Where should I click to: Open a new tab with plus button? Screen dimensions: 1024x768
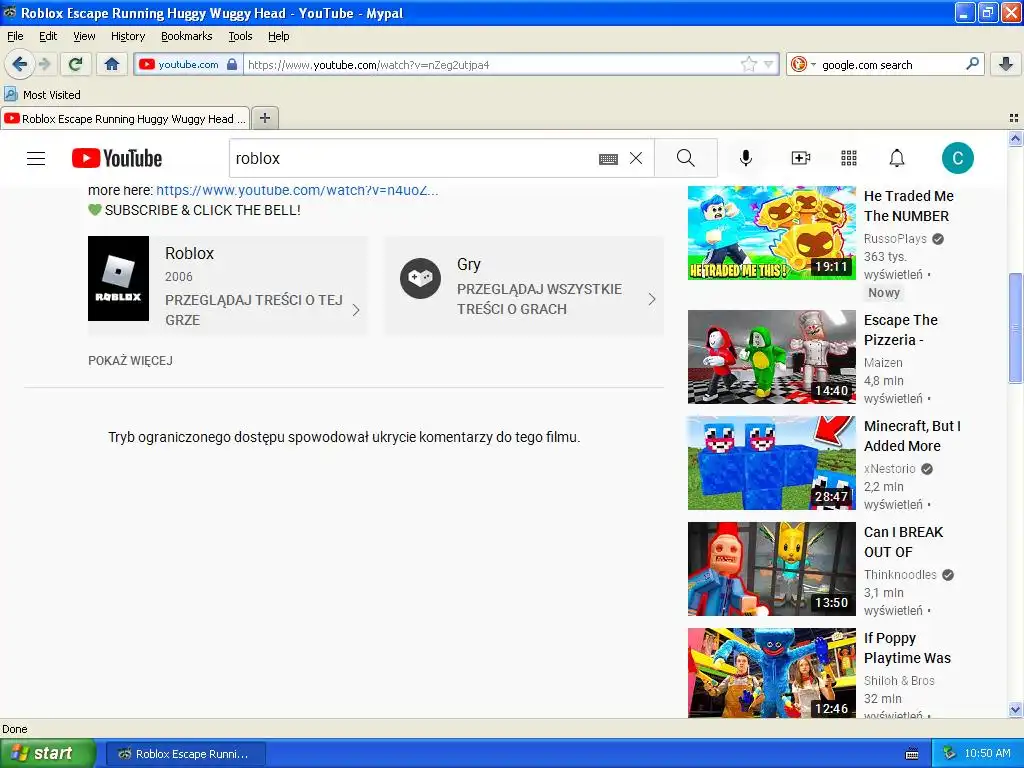point(264,118)
